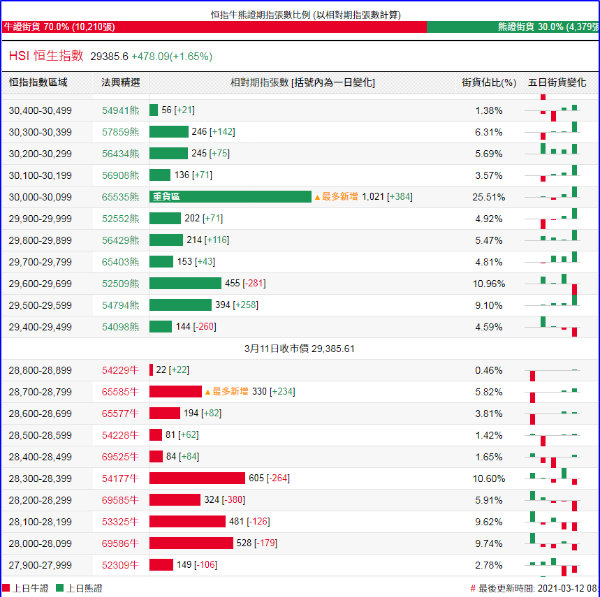
Task: Click the 25.51% street-goods share value
Action: click(x=489, y=197)
